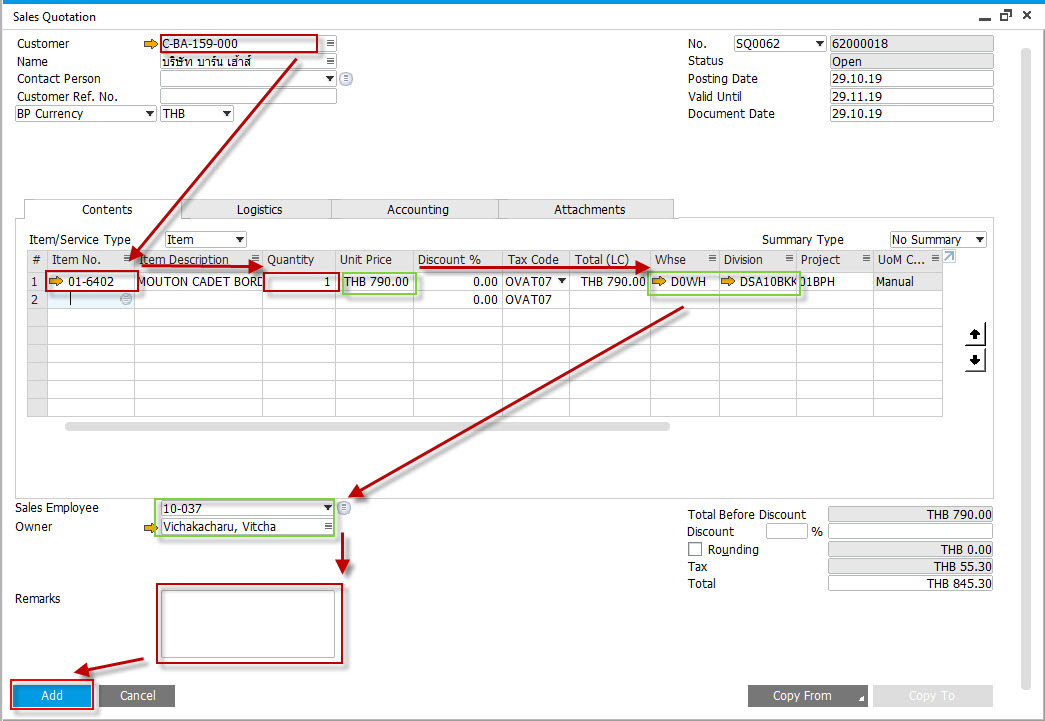The width and height of the screenshot is (1045, 721).
Task: Expand the Summary Type dropdown
Action: pos(980,239)
